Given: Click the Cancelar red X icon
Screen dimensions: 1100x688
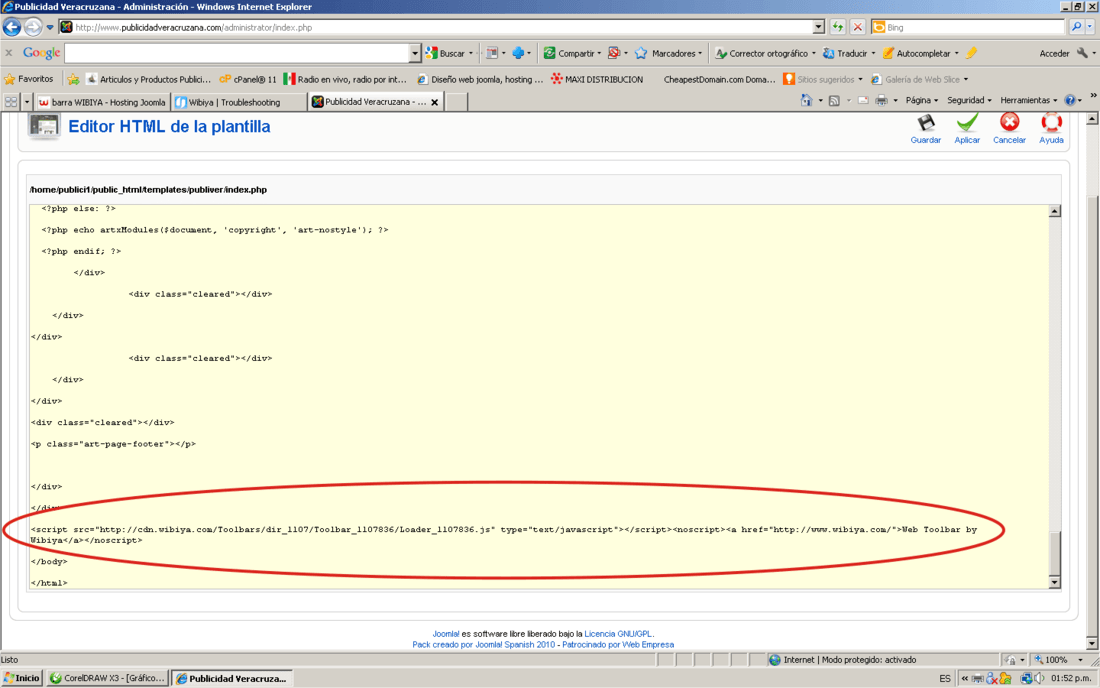Looking at the screenshot, I should coord(1010,123).
